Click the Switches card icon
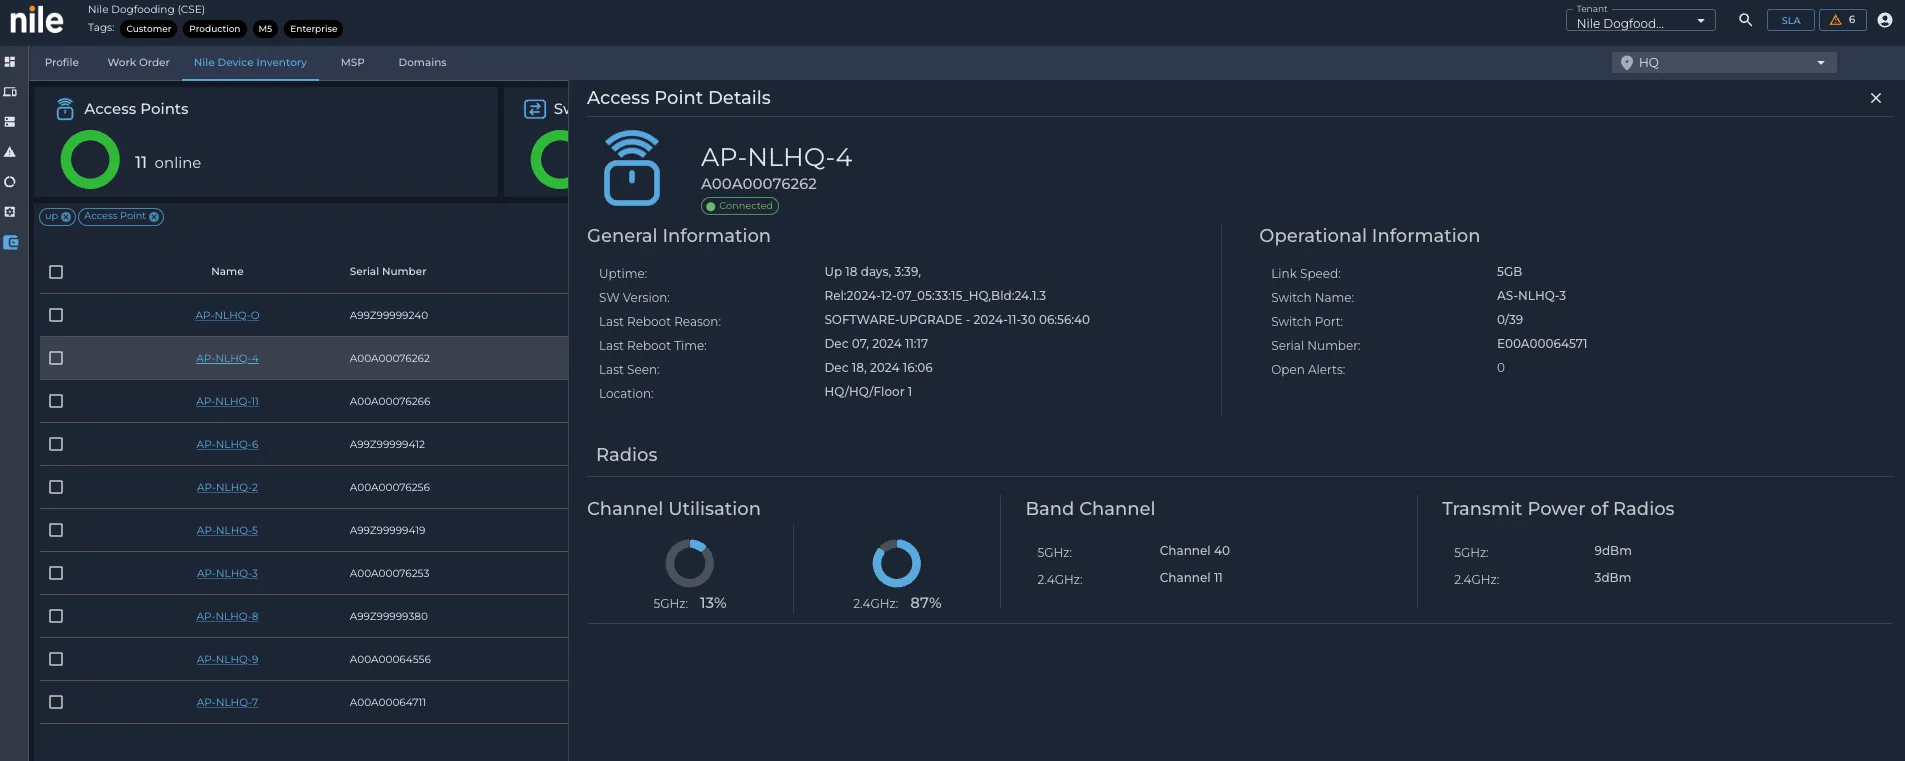1905x761 pixels. 535,109
